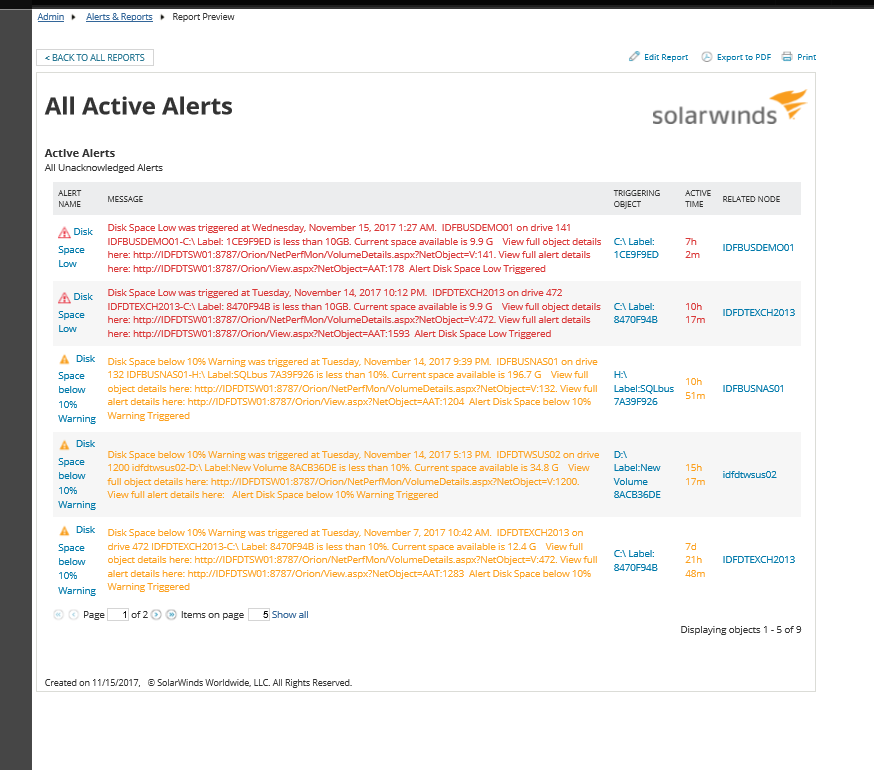Image resolution: width=874 pixels, height=770 pixels.
Task: Open Disk Space below 10% Warning for idfdtwsus02
Action: pyautogui.click(x=77, y=474)
